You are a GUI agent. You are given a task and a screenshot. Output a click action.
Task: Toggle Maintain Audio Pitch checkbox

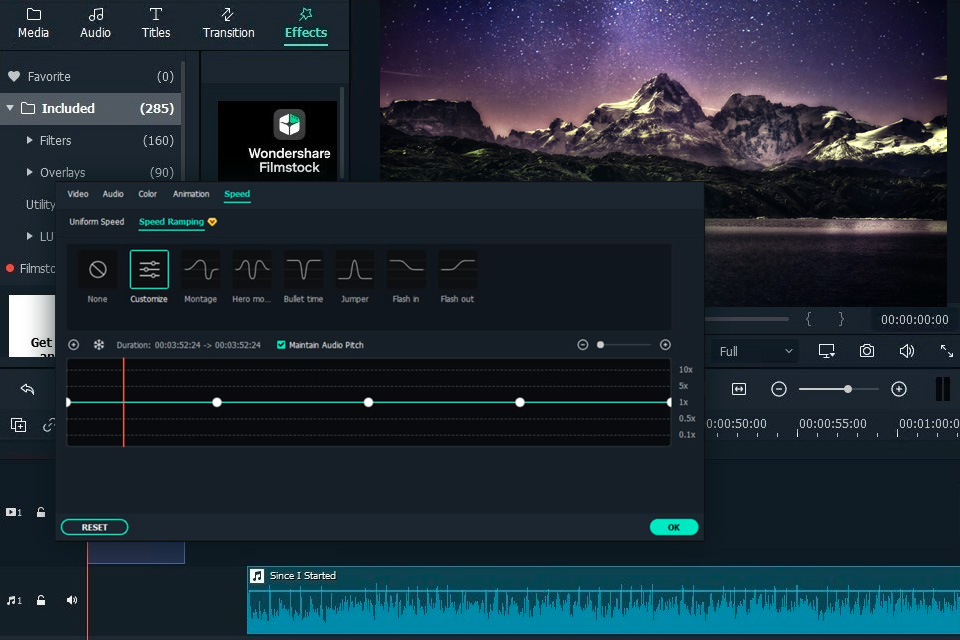click(x=281, y=345)
